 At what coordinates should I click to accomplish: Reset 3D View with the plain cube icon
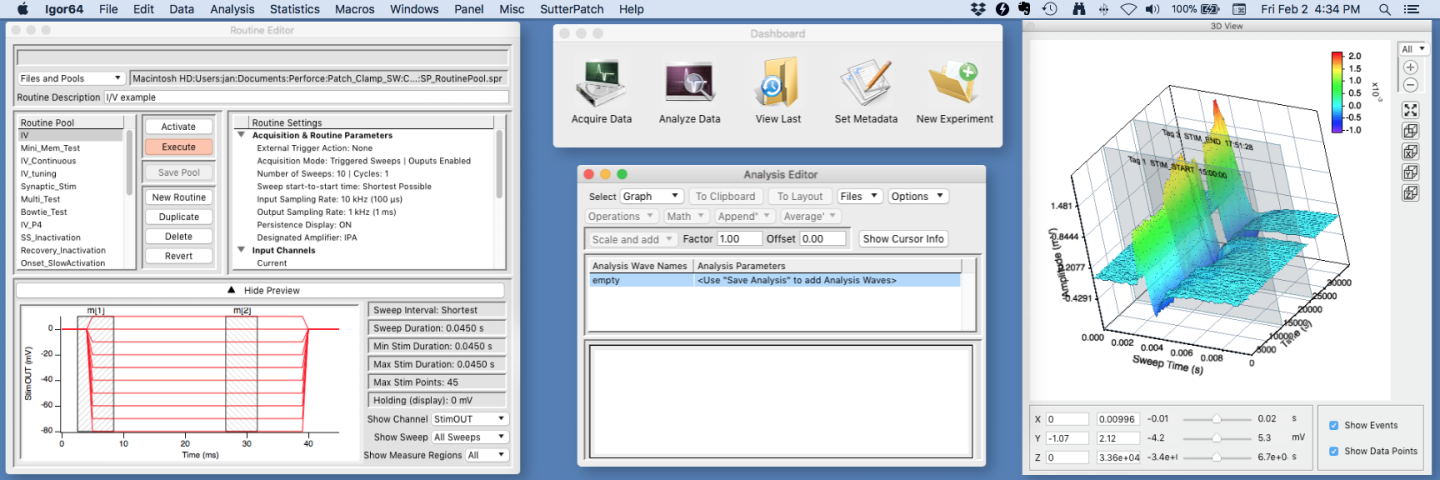(1411, 131)
